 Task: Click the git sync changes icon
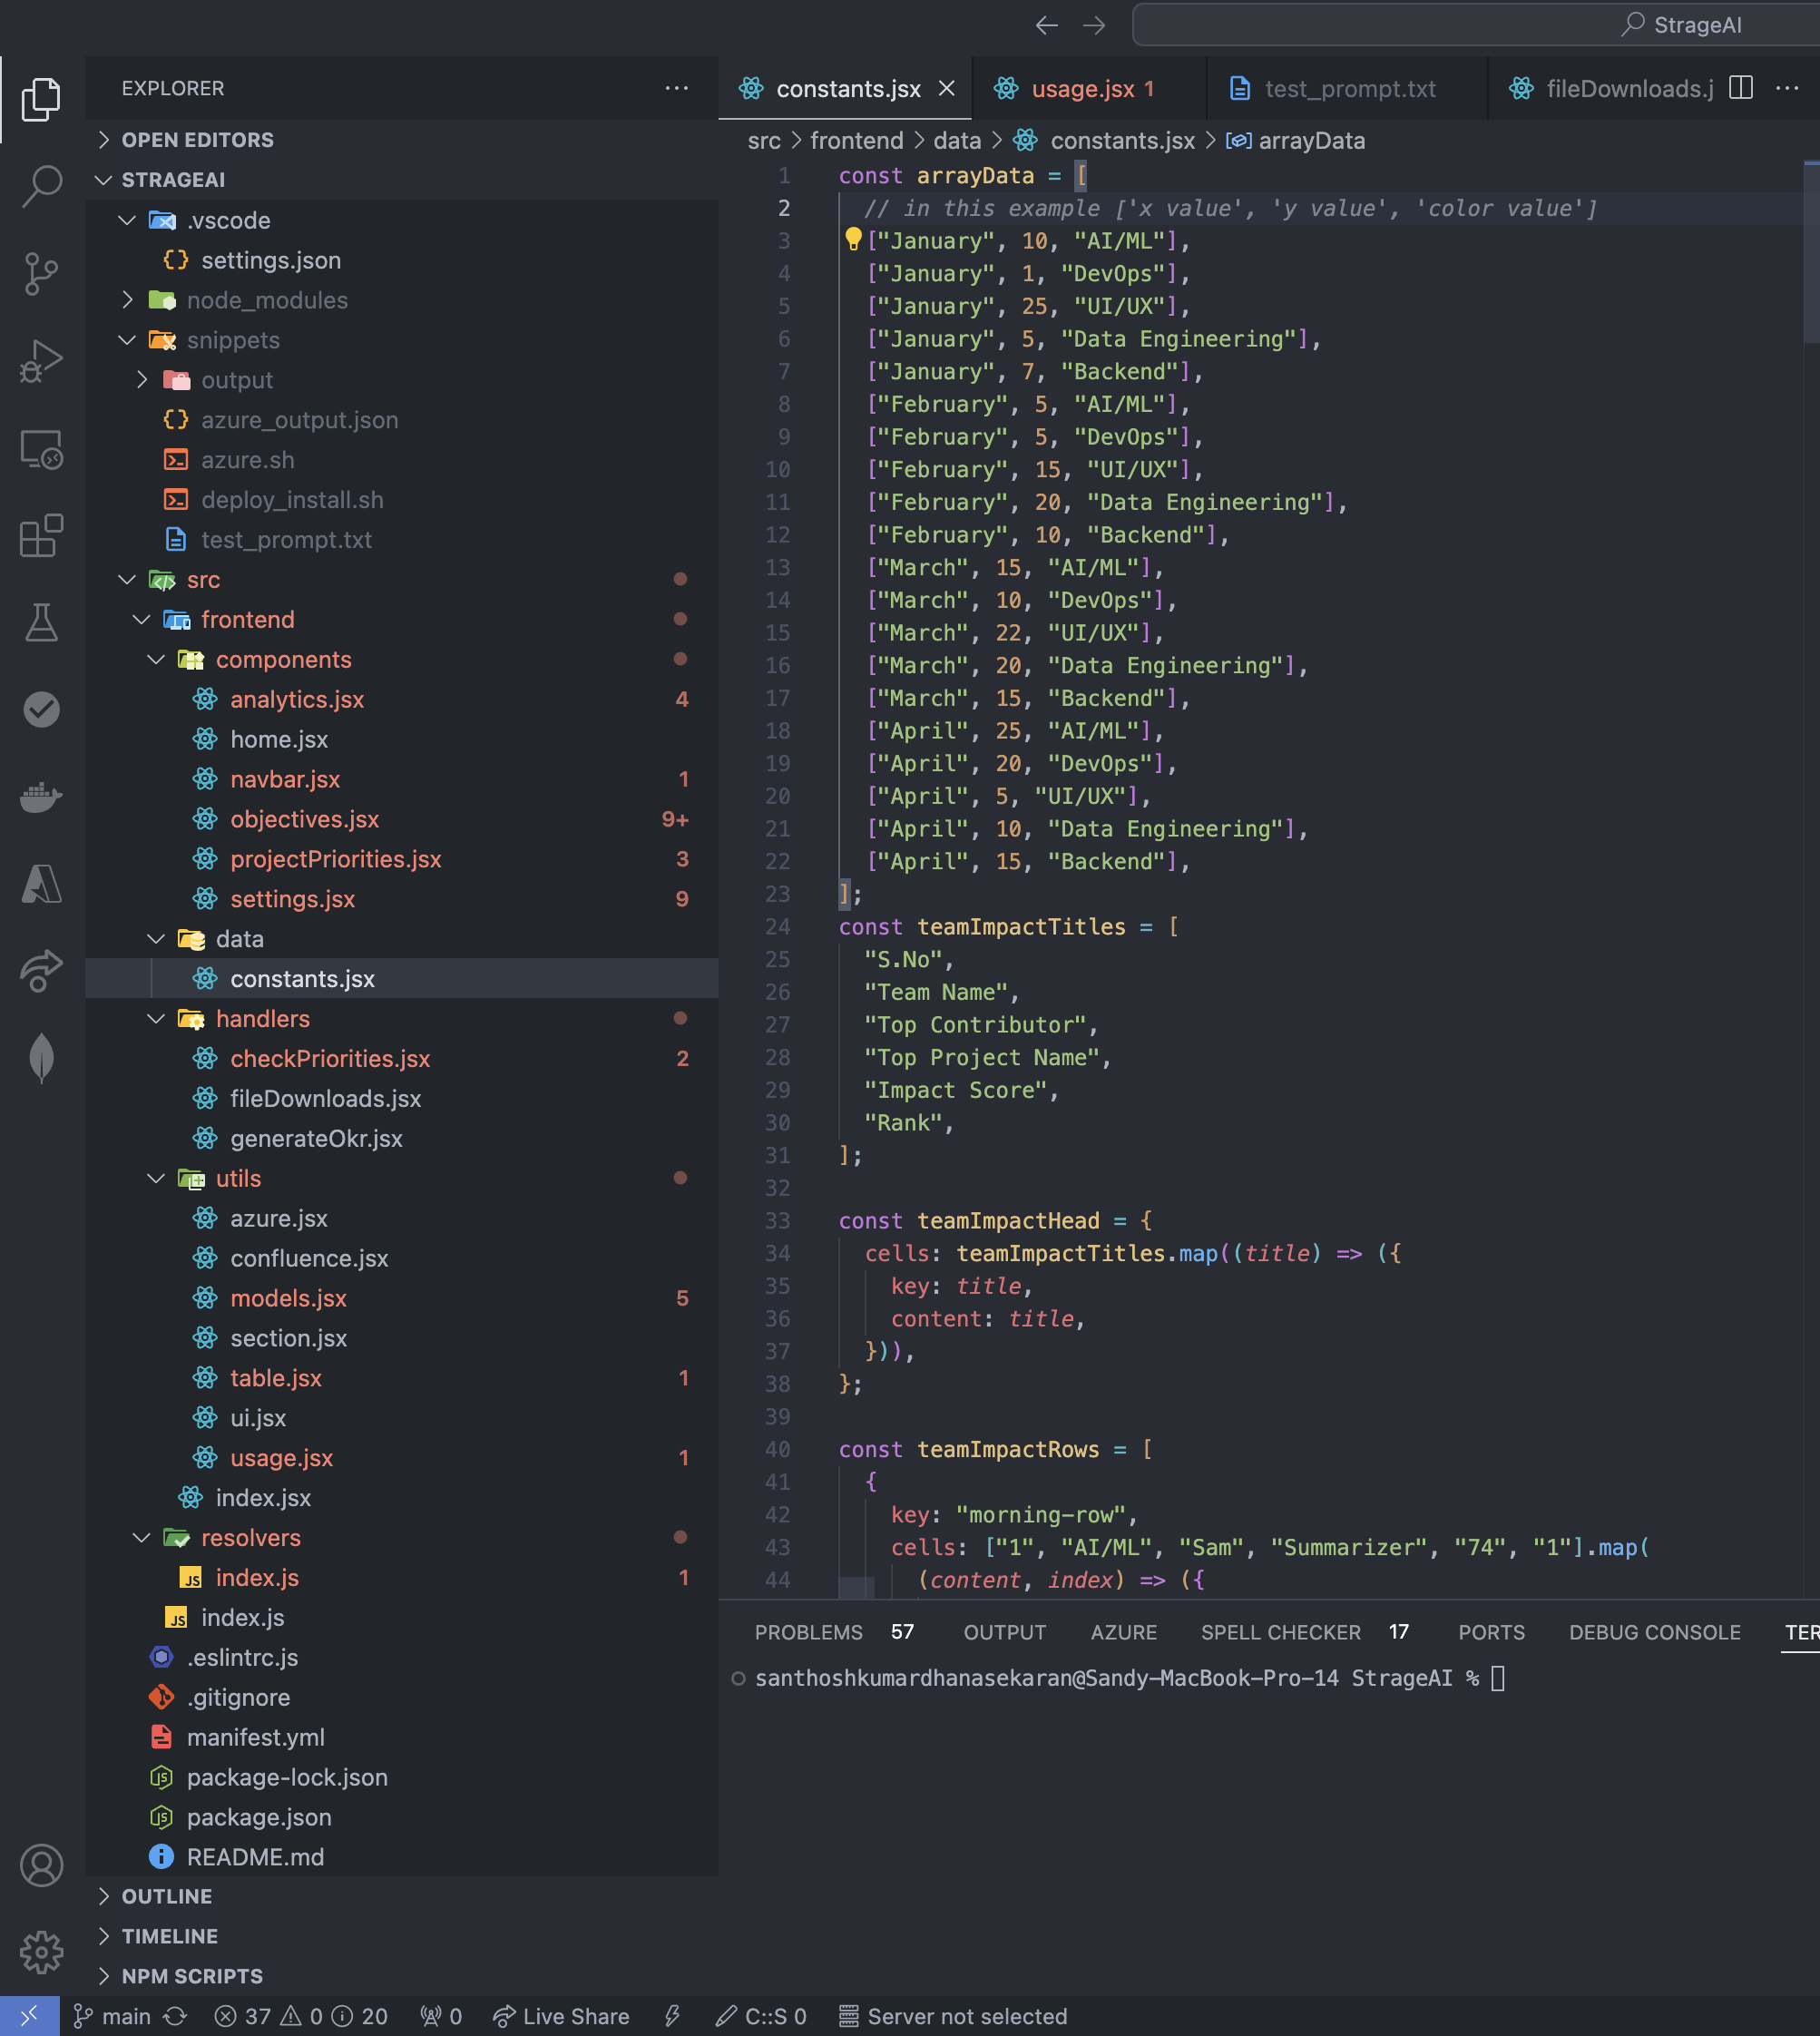175,2016
